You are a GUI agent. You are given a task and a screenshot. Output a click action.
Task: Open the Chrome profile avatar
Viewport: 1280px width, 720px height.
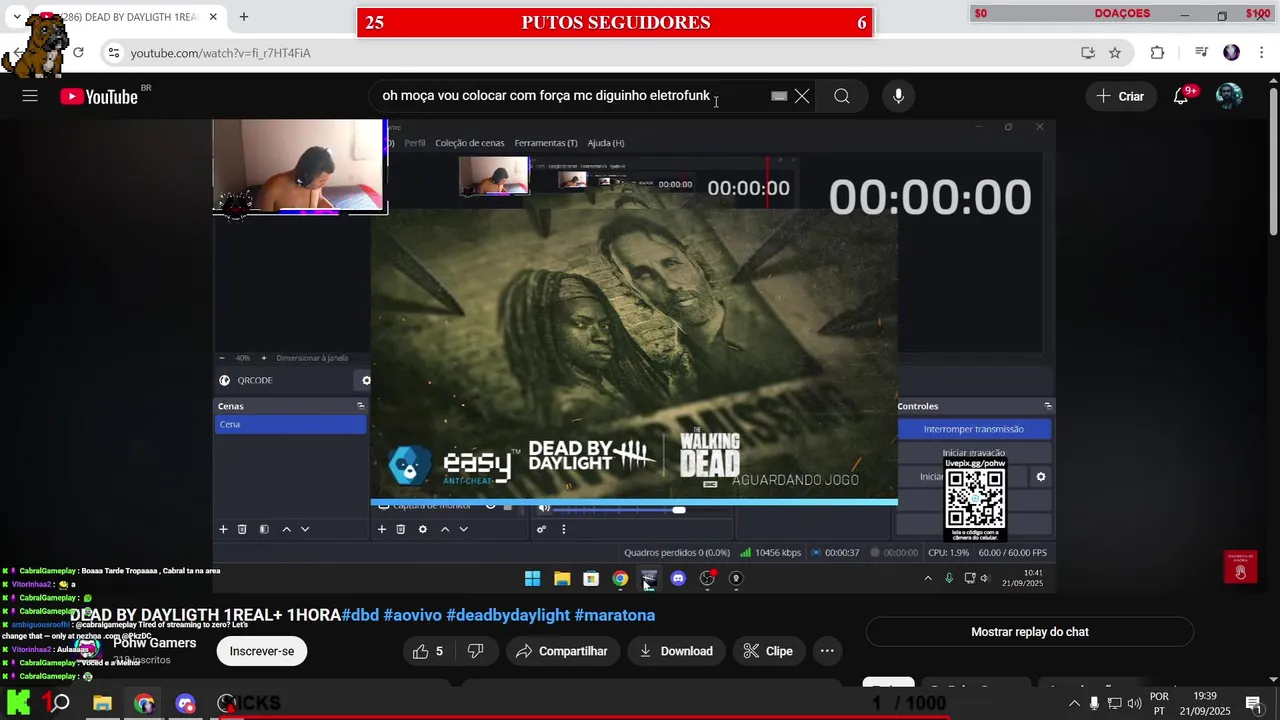(x=1232, y=52)
